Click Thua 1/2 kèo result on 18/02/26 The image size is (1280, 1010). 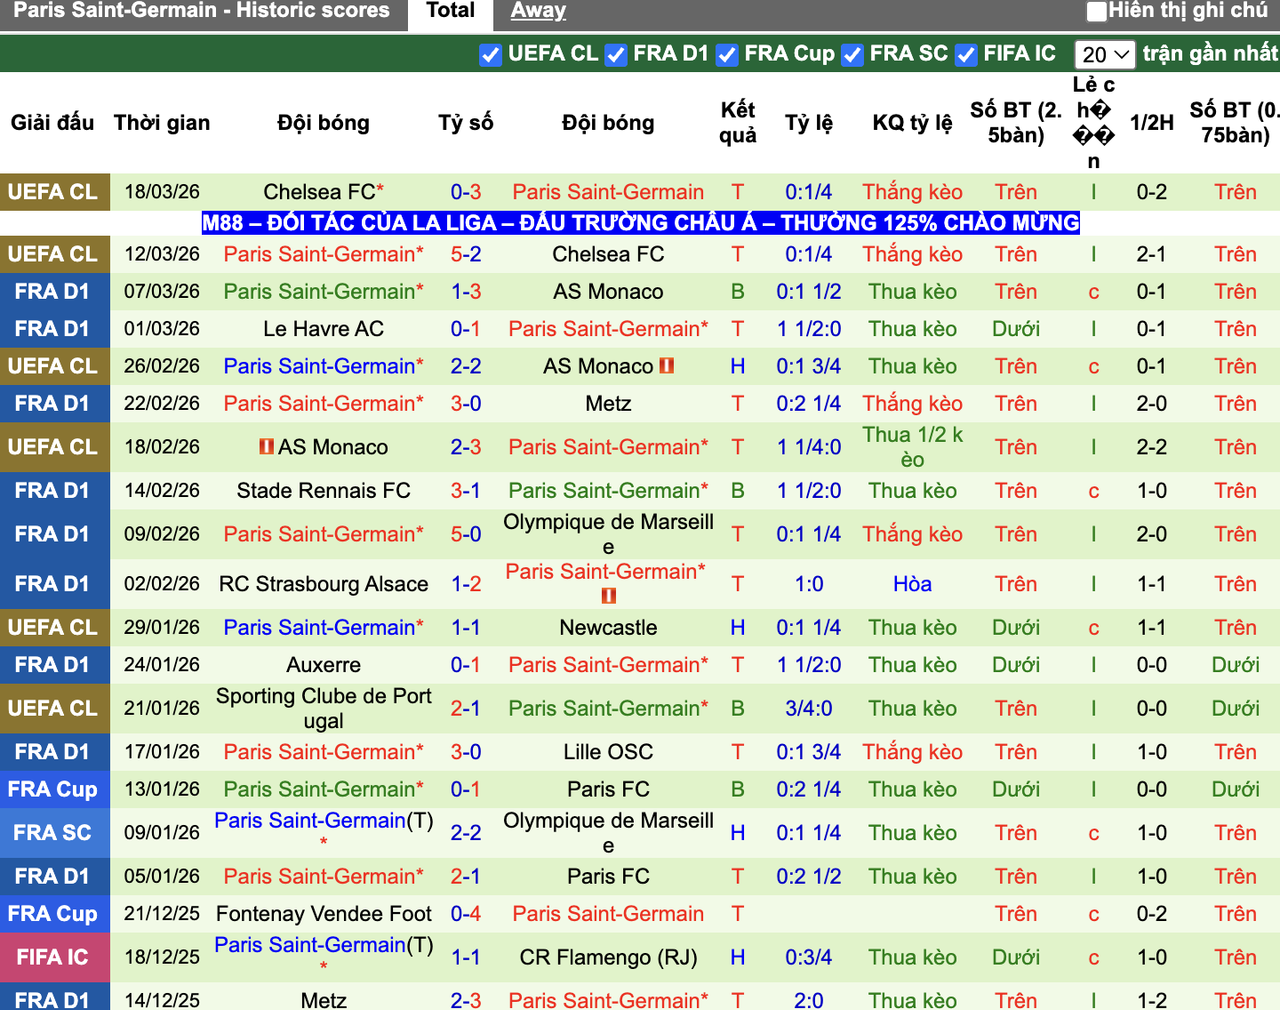point(912,447)
